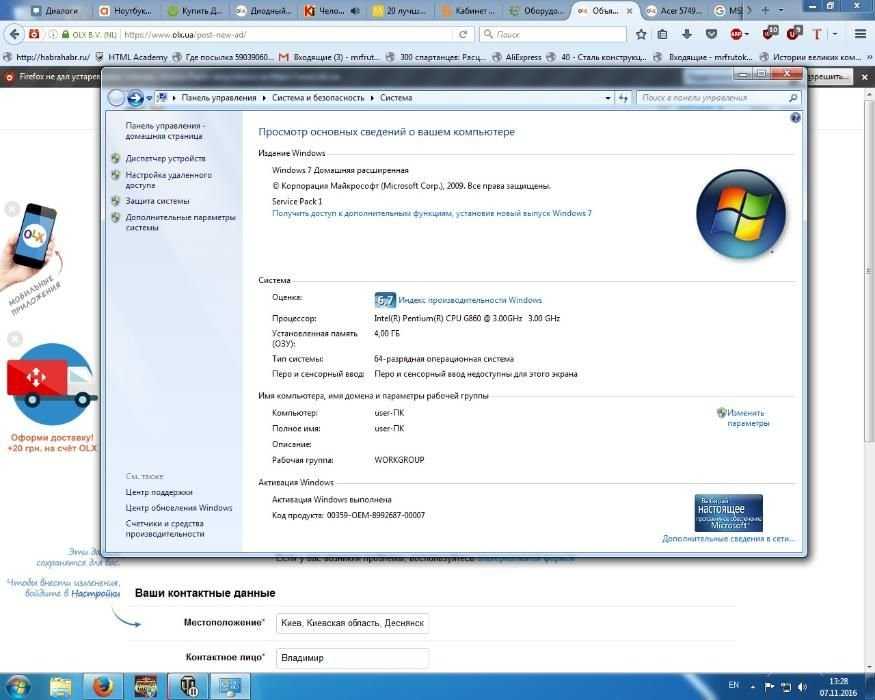The height and width of the screenshot is (700, 875).
Task: Open Дополнительные параметры системы link
Action: pos(180,222)
